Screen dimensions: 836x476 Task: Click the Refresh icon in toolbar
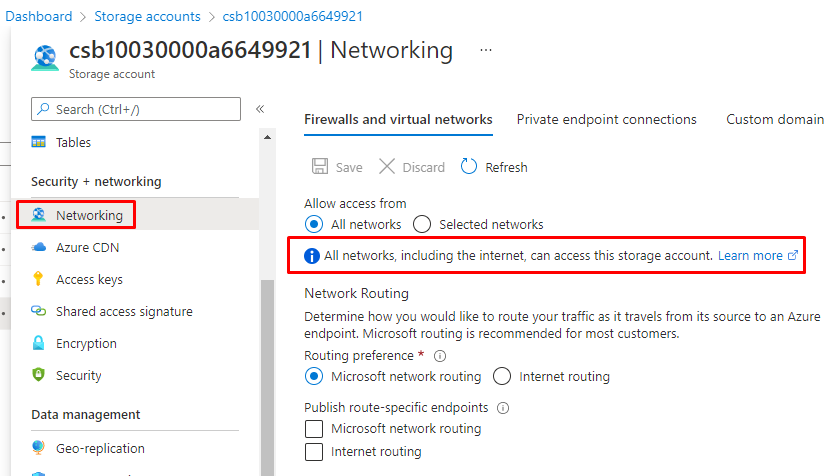tap(469, 167)
